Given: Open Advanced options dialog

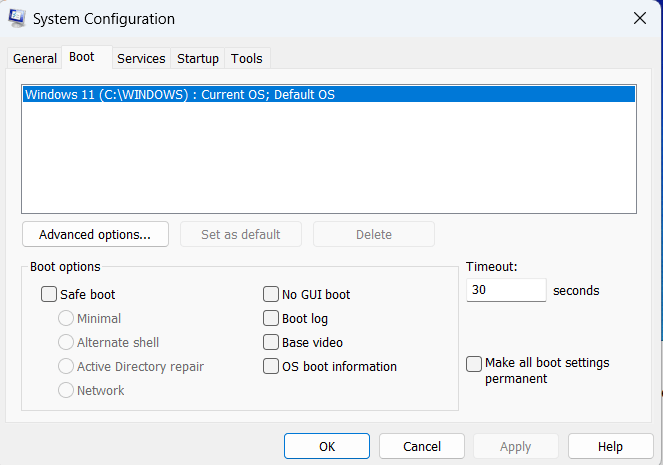Looking at the screenshot, I should point(95,234).
